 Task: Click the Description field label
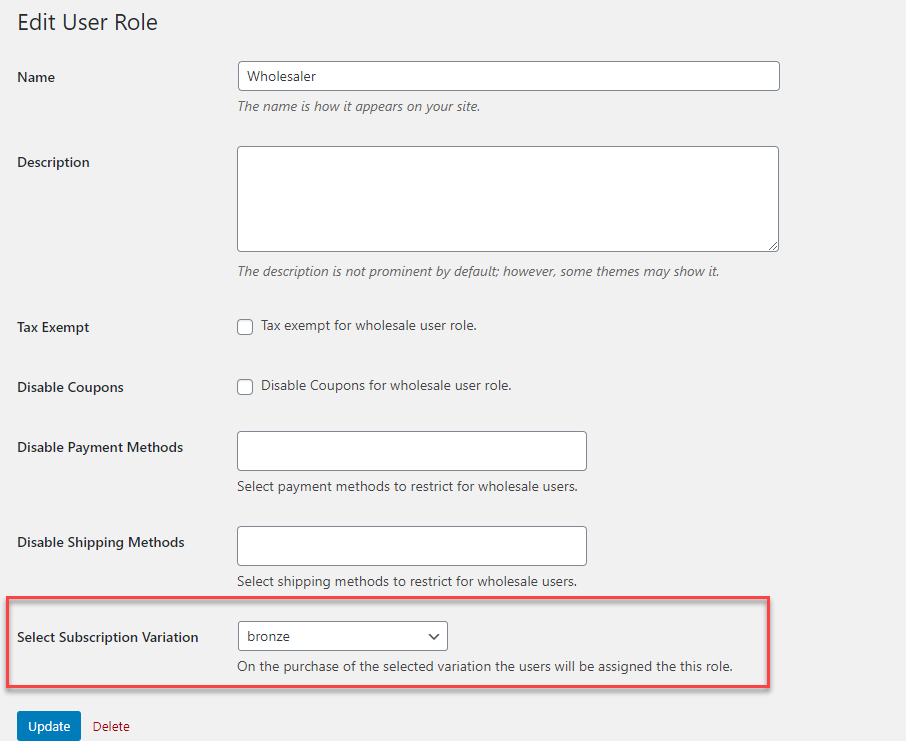[x=53, y=163]
